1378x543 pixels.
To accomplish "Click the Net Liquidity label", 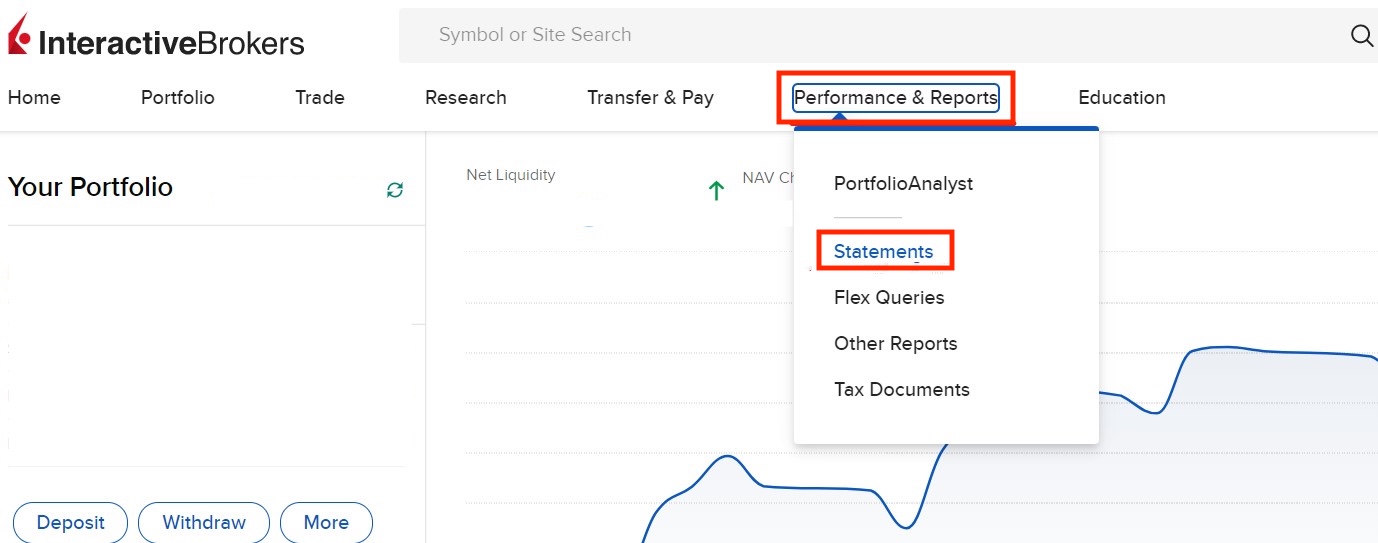I will (511, 175).
